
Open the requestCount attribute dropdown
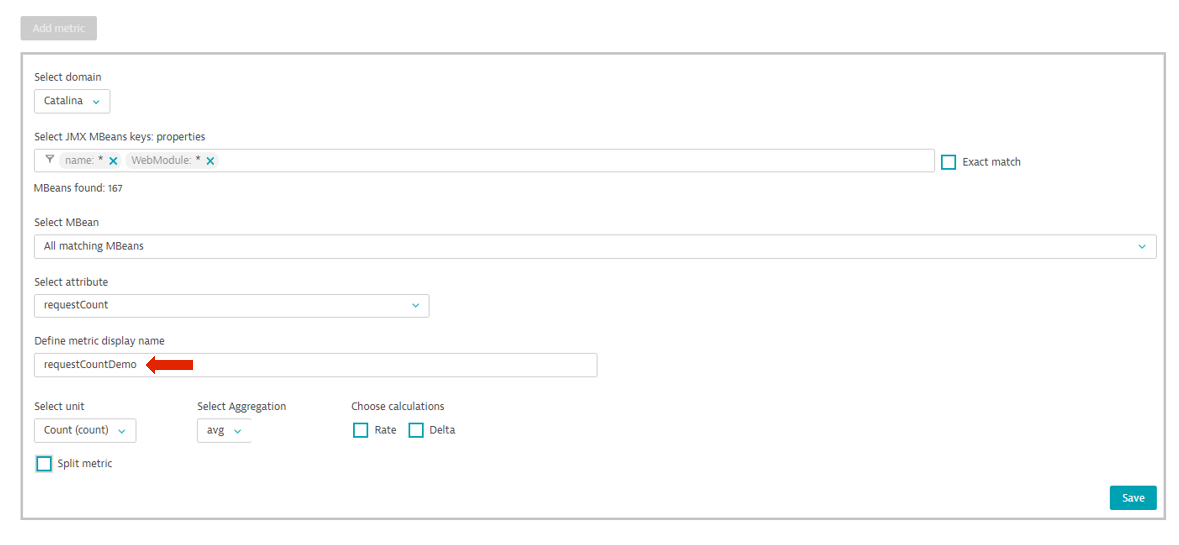click(x=232, y=306)
